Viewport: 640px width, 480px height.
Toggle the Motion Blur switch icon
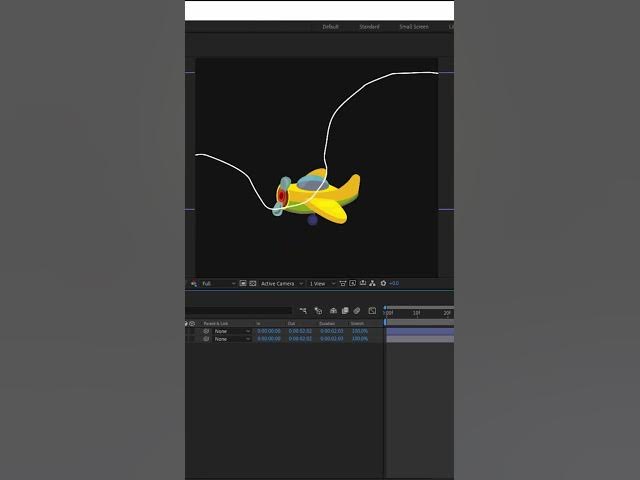click(357, 311)
